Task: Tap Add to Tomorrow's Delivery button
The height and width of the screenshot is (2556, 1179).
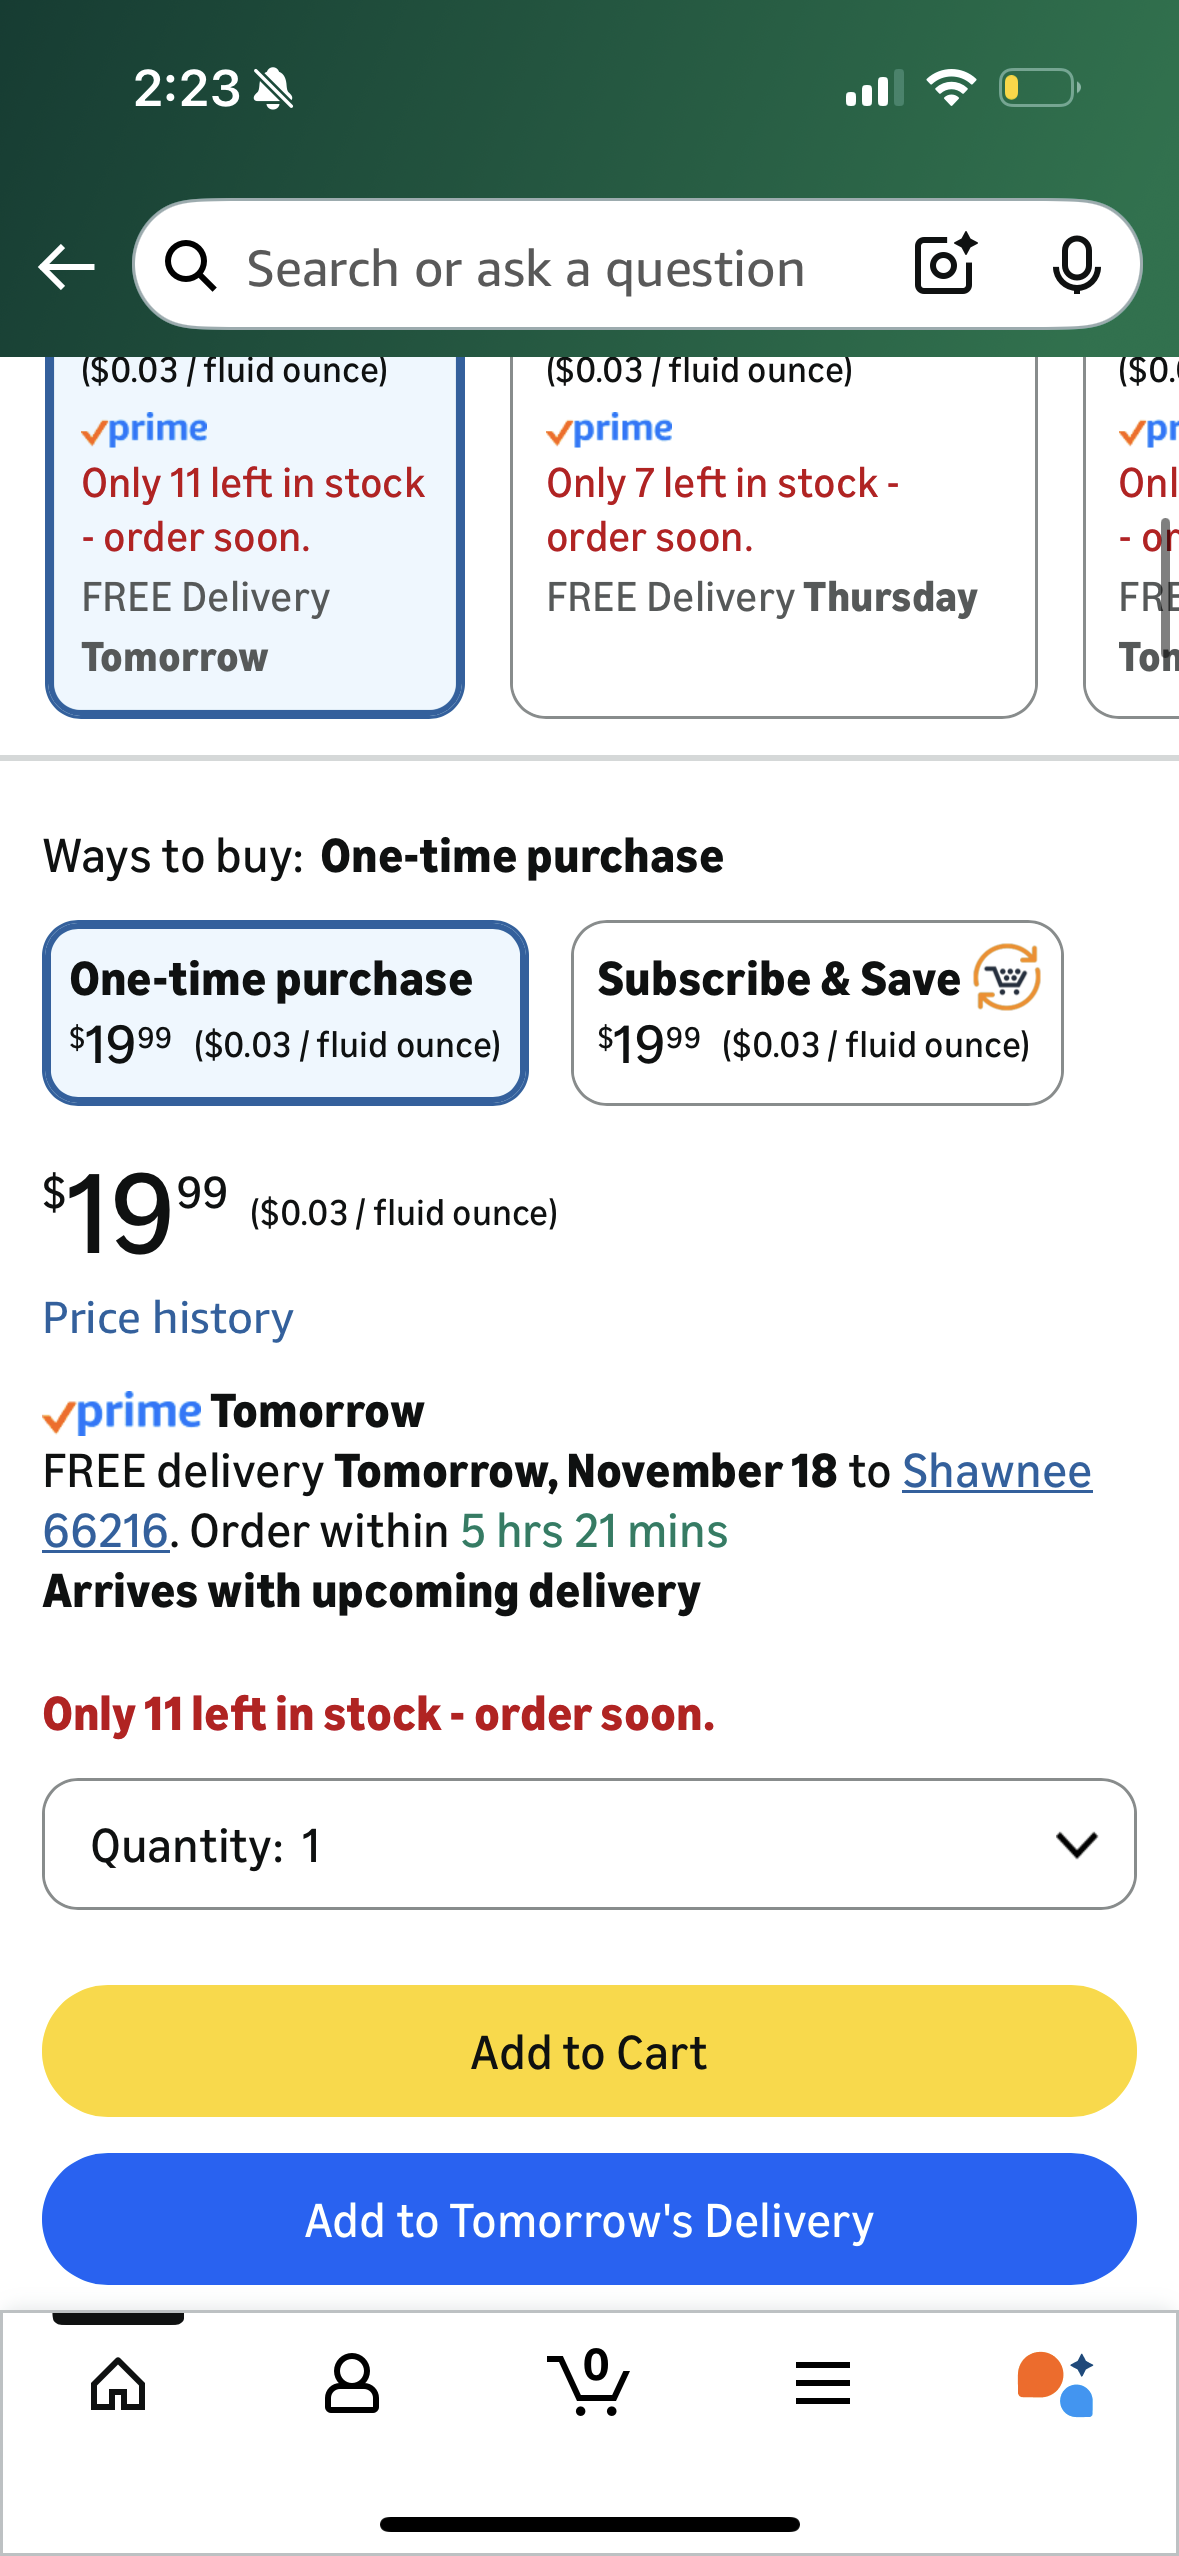Action: tap(589, 2220)
